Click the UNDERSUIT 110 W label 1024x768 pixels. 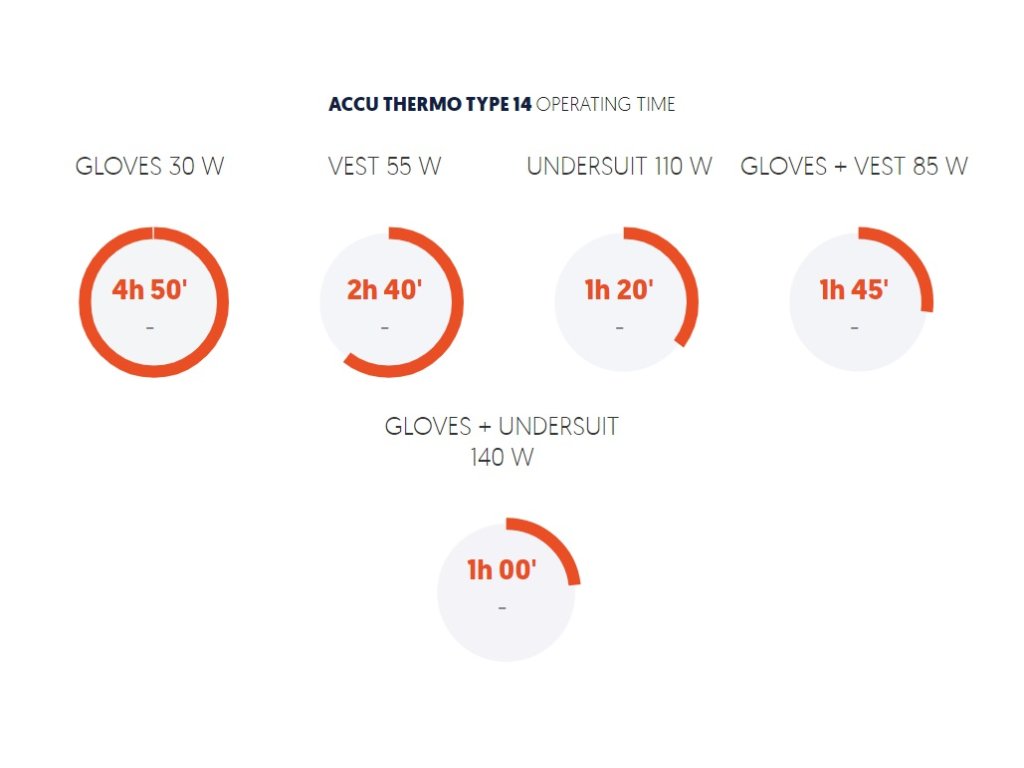619,166
